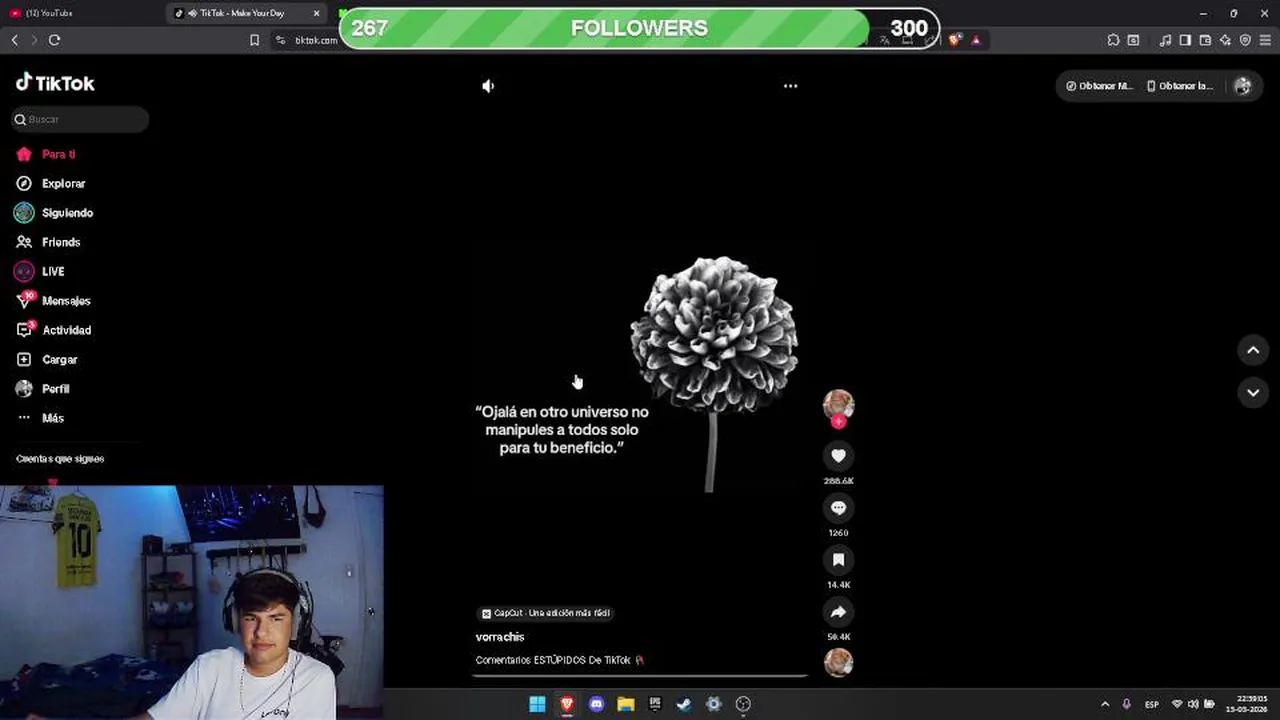The height and width of the screenshot is (720, 1280).
Task: Open OBS Studio from the taskbar
Action: (x=743, y=704)
